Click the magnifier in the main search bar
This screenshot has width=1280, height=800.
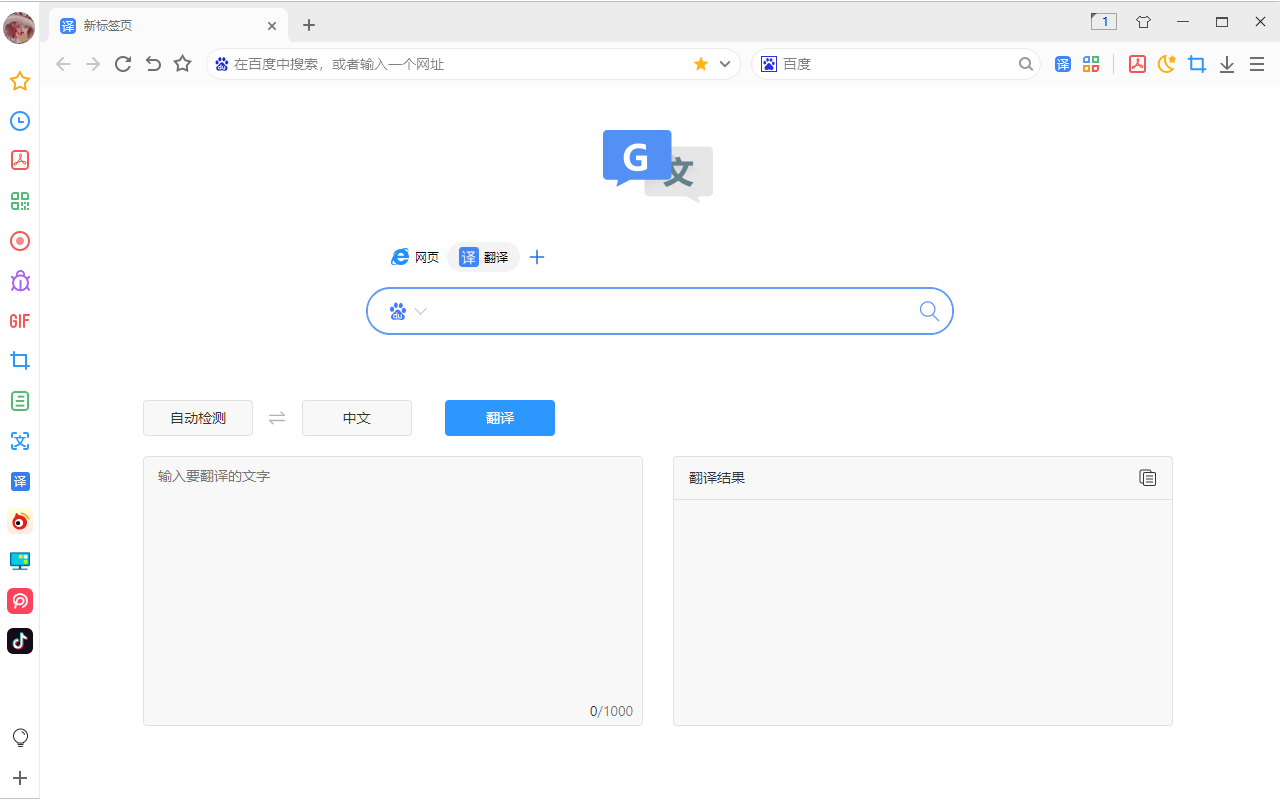[x=929, y=311]
